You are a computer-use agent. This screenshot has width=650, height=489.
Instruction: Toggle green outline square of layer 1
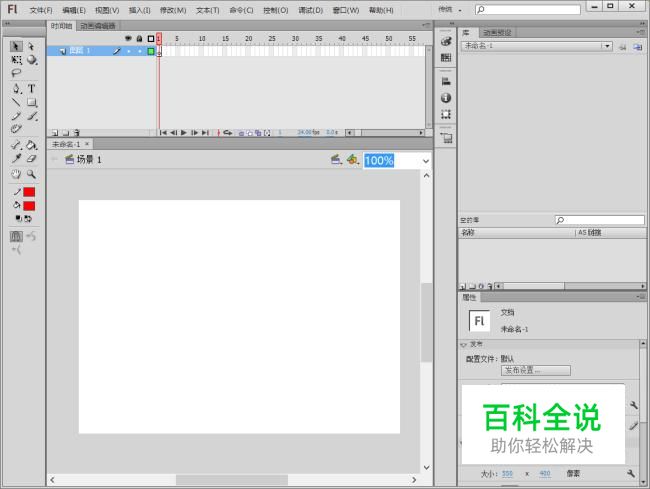(x=151, y=51)
